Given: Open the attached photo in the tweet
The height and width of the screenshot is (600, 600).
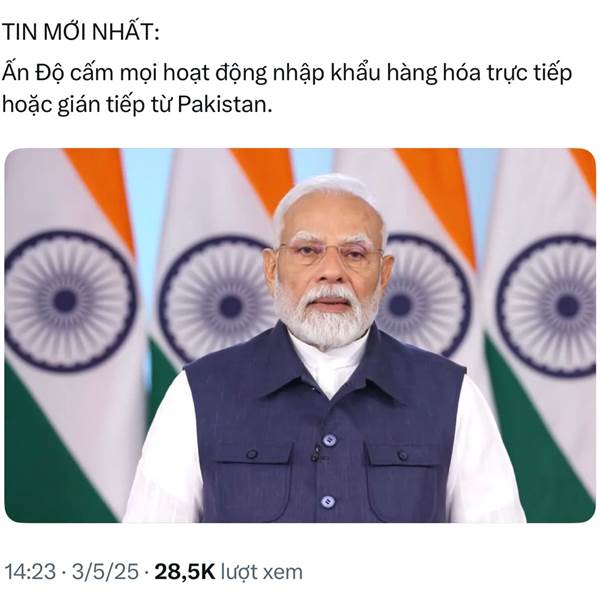Looking at the screenshot, I should [300, 335].
